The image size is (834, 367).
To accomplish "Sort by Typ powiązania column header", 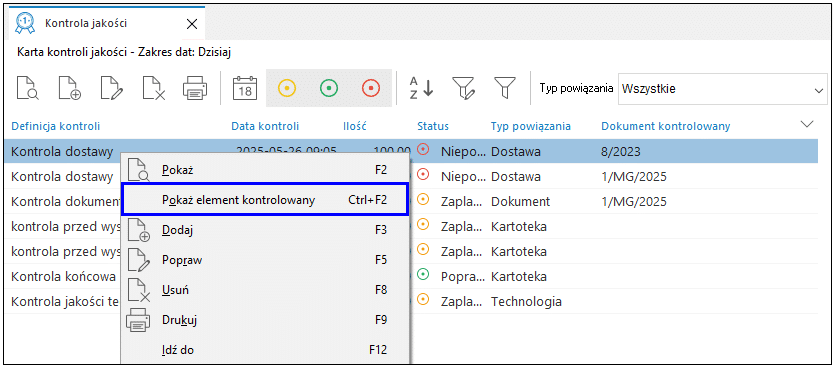I will [531, 127].
